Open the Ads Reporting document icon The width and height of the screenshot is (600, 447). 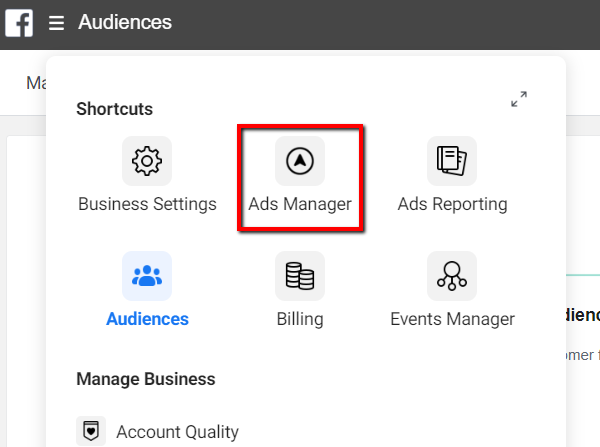(452, 161)
